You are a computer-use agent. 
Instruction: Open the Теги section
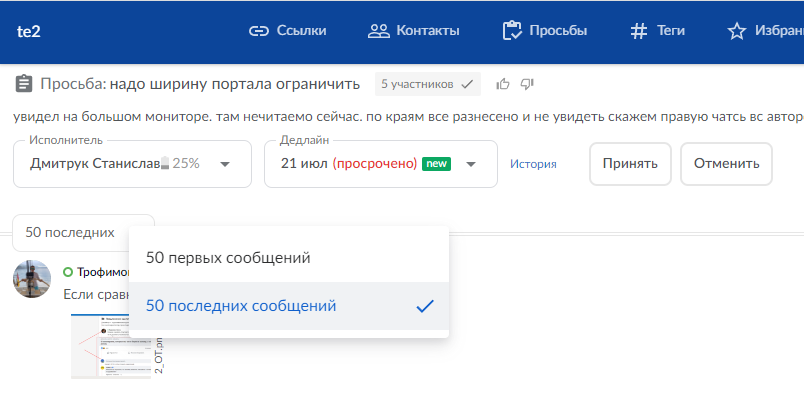[x=657, y=31]
